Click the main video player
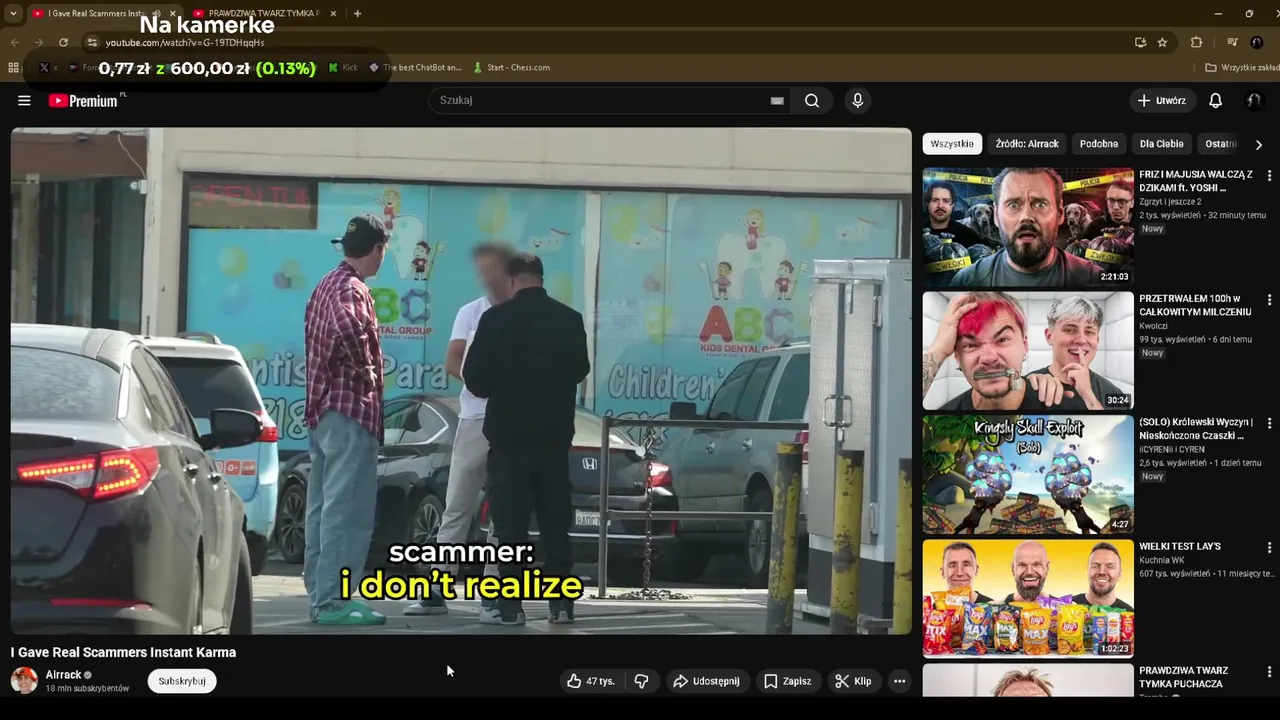The image size is (1280, 720). tap(461, 381)
